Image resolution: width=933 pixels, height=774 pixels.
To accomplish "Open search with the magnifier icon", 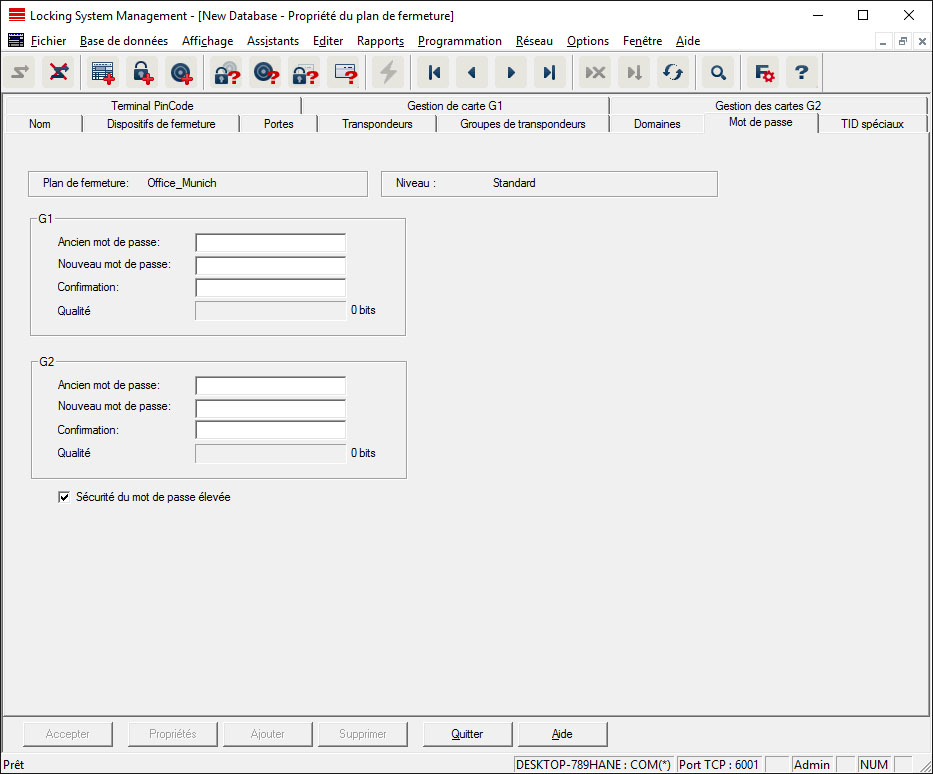I will (718, 72).
